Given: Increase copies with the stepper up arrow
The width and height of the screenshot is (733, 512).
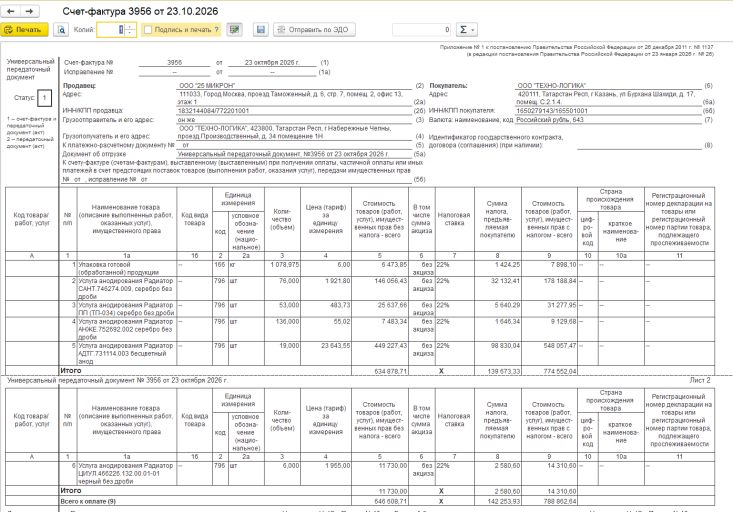Looking at the screenshot, I should coord(130,26).
